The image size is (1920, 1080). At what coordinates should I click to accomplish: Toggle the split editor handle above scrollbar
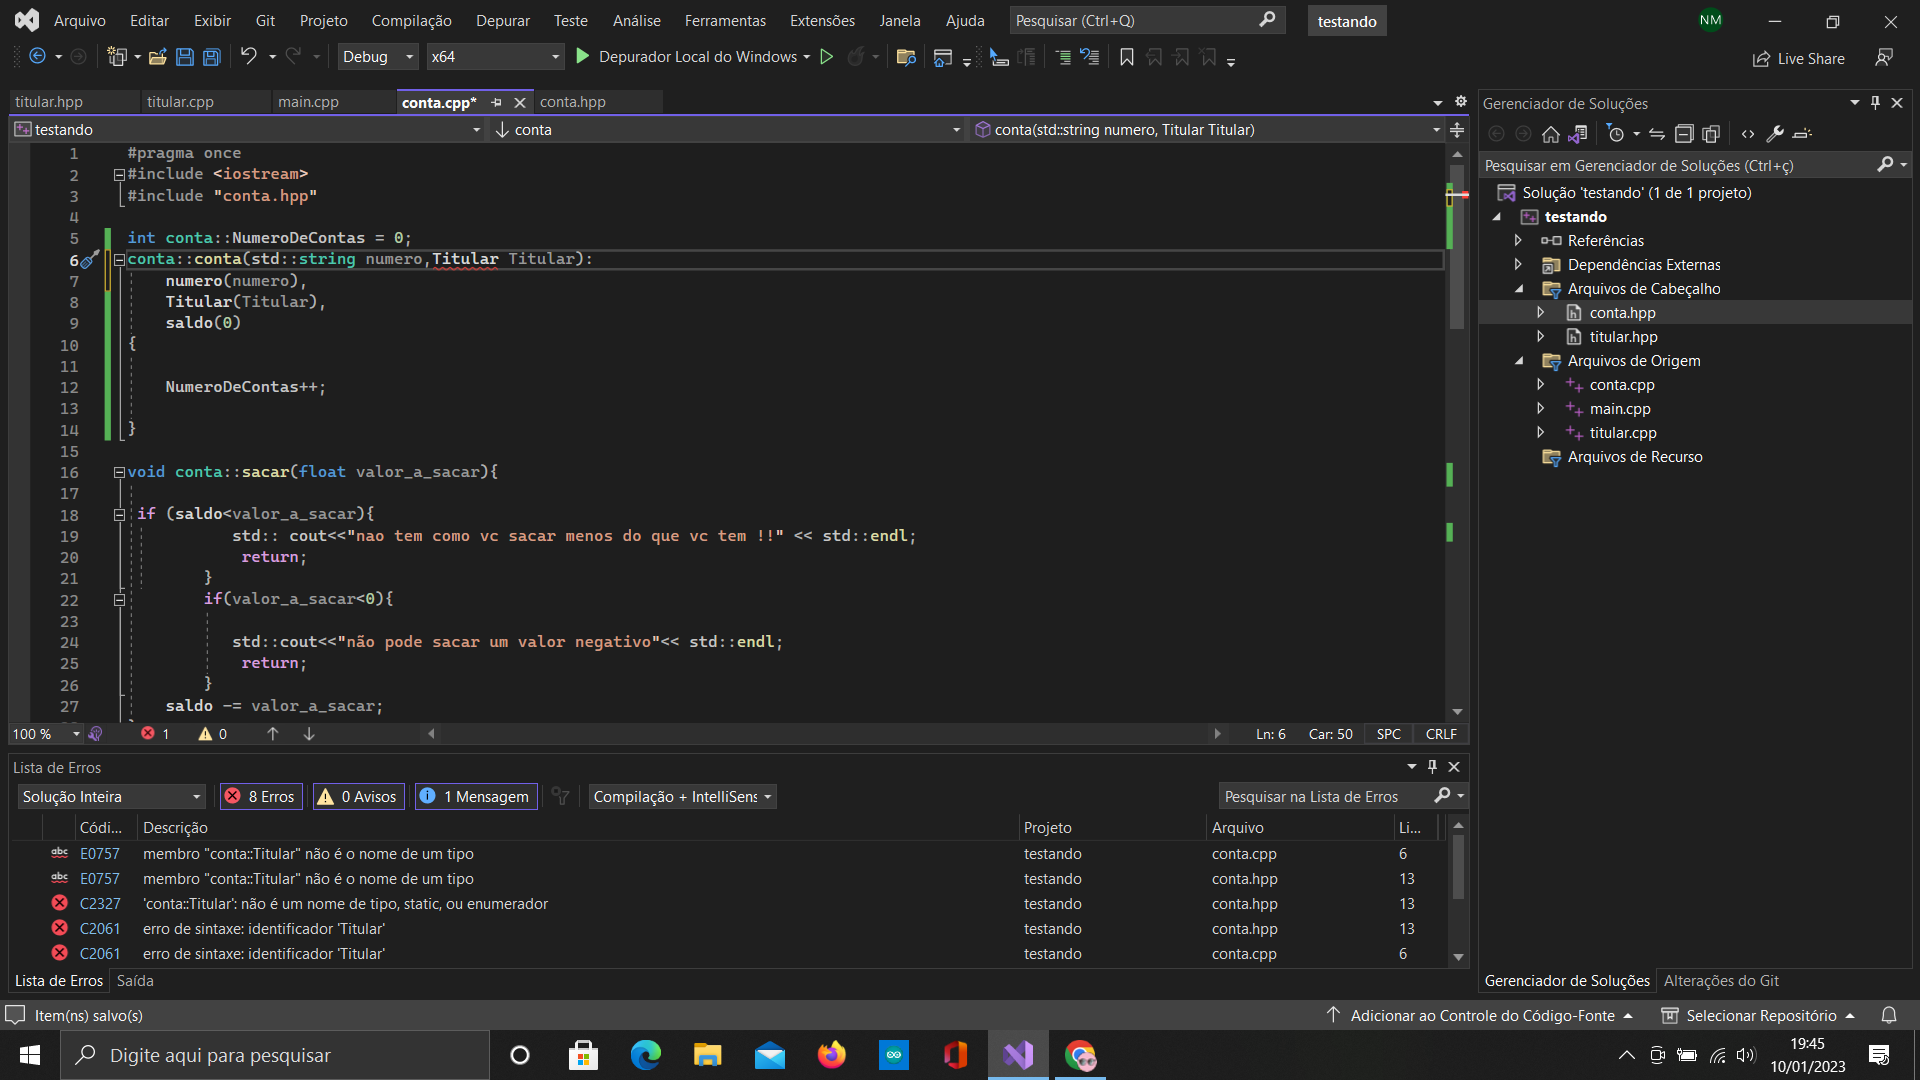(x=1457, y=130)
